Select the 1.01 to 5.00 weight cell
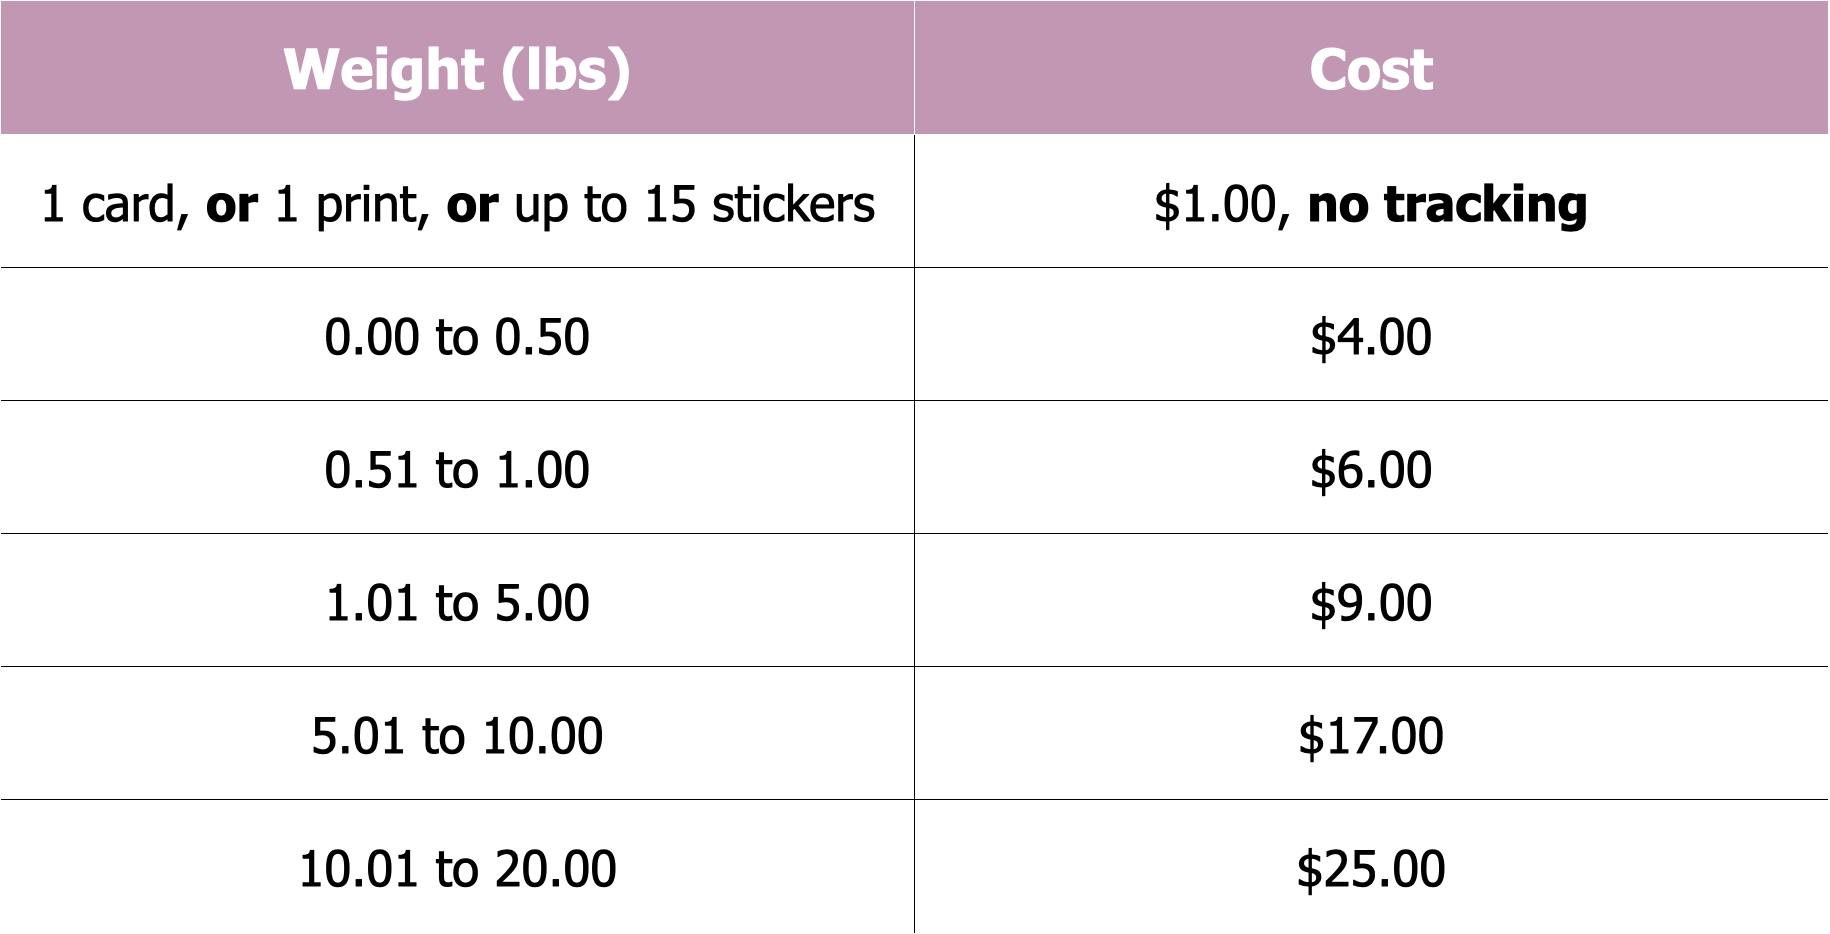Screen dimensions: 1830x934 457,600
